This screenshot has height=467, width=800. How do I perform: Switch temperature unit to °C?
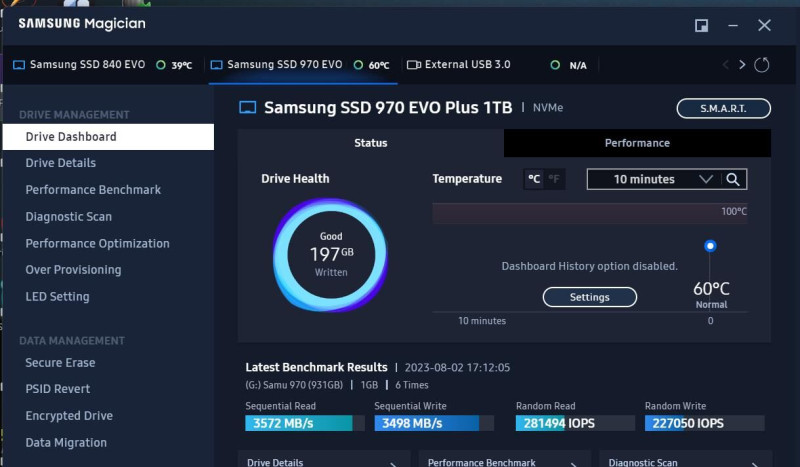(534, 179)
